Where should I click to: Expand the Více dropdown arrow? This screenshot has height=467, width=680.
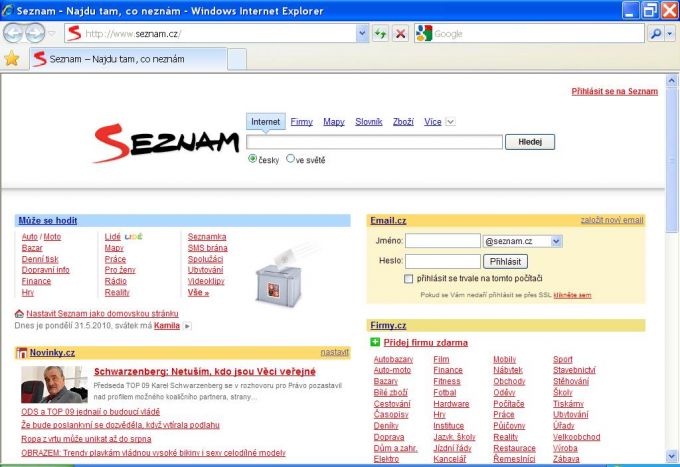pos(450,122)
